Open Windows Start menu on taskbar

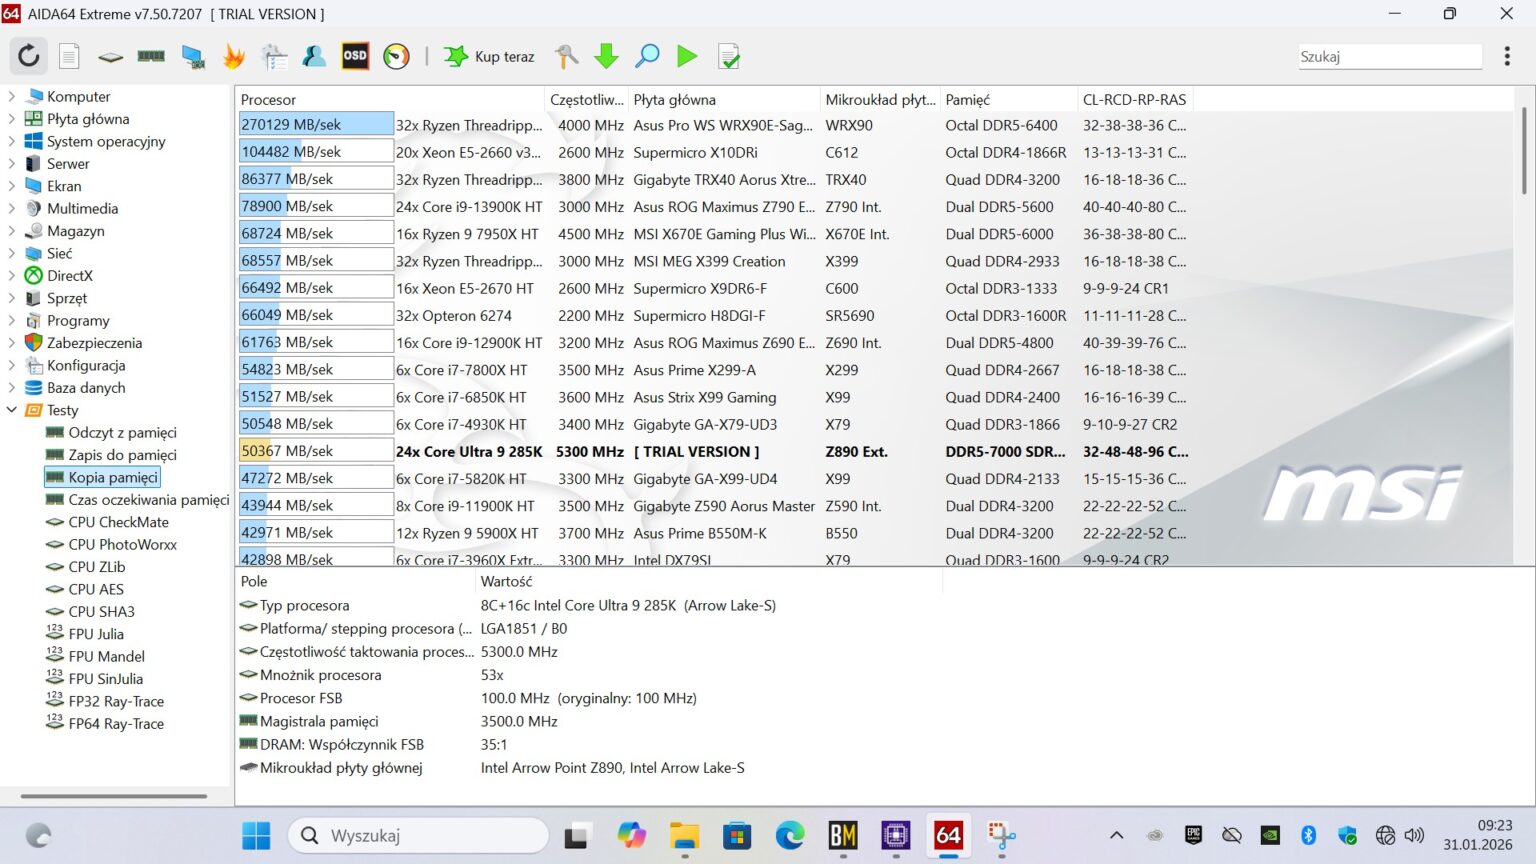[256, 835]
